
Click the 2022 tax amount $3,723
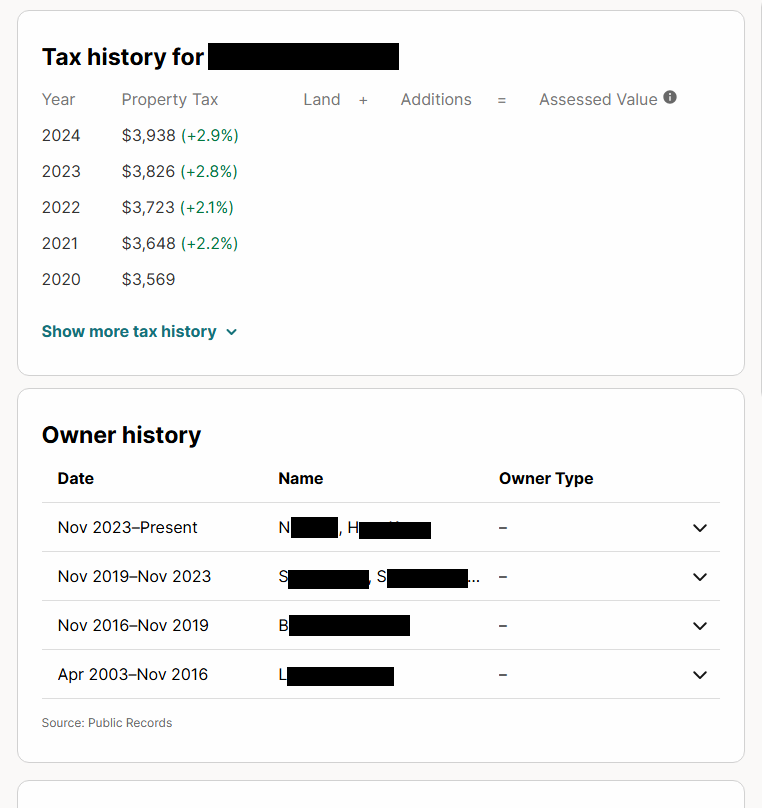pos(149,208)
